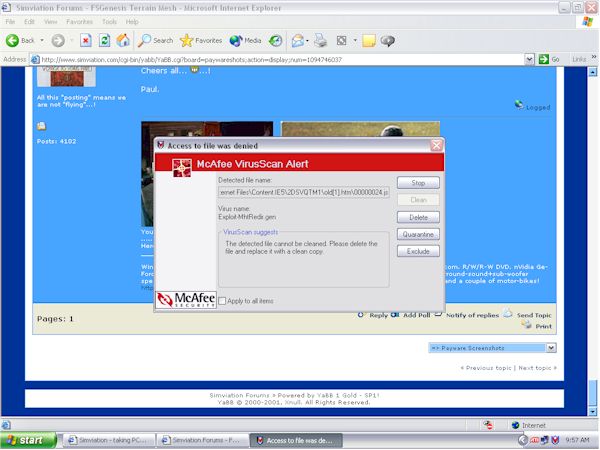Open the Media toolbar button

pyautogui.click(x=246, y=41)
